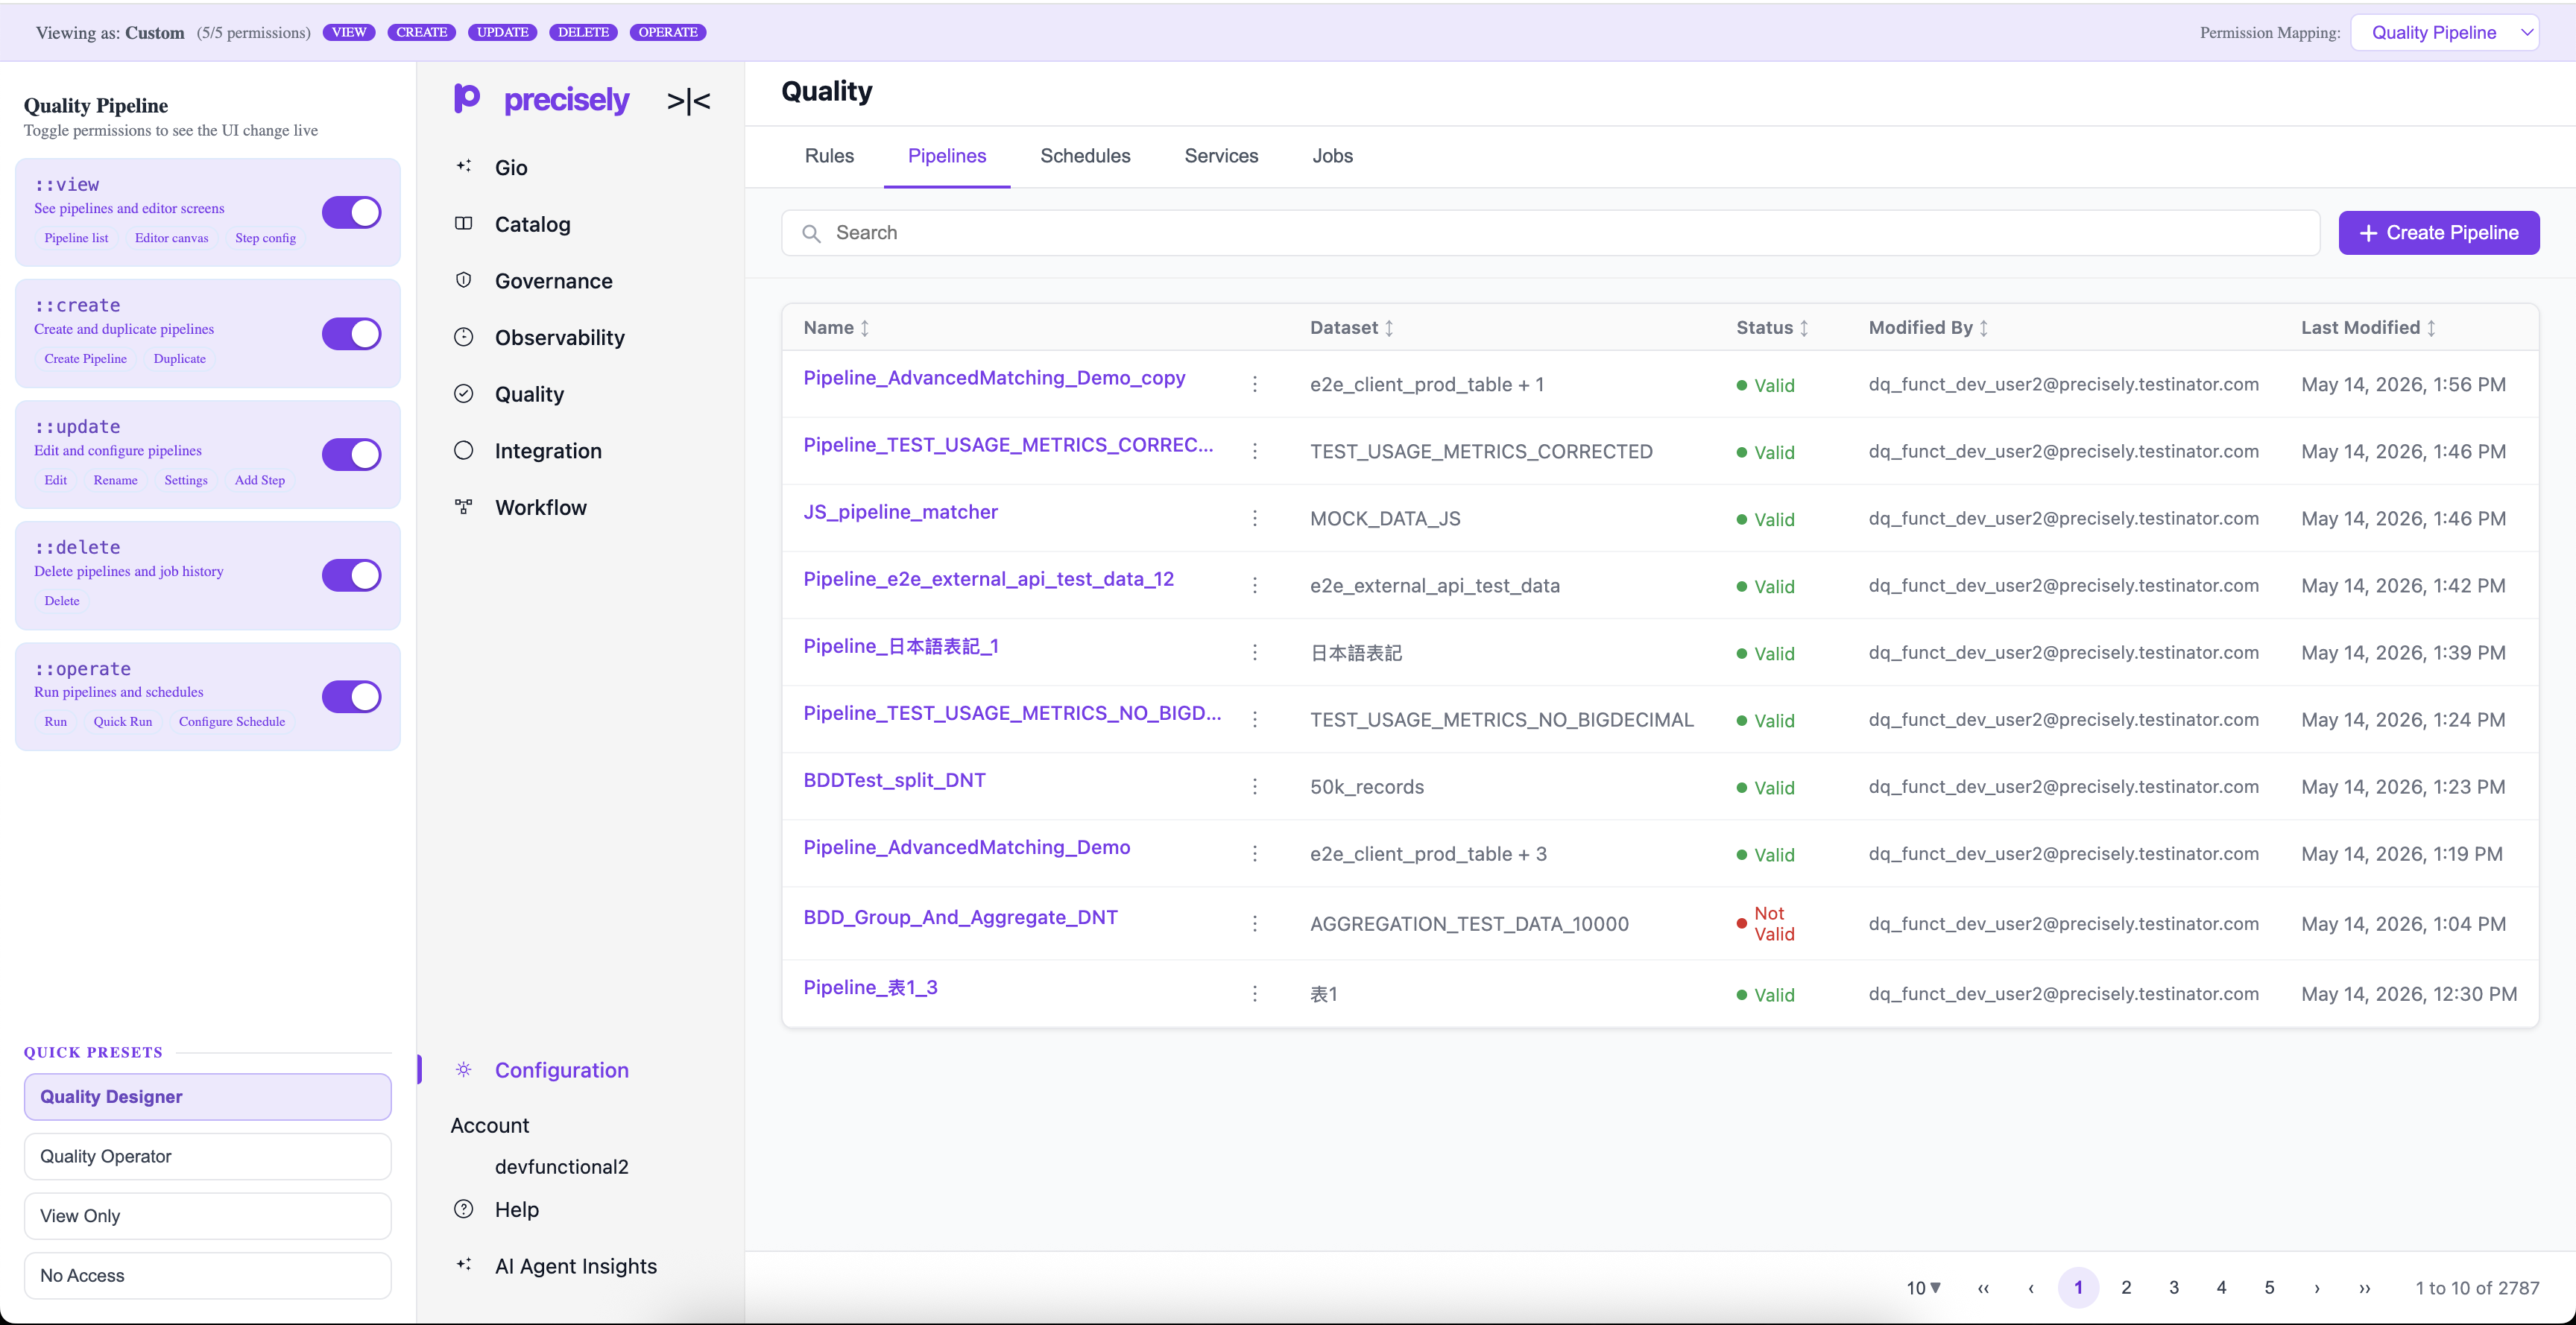Toggle the ::operate permission switch
2576x1325 pixels.
[x=352, y=696]
